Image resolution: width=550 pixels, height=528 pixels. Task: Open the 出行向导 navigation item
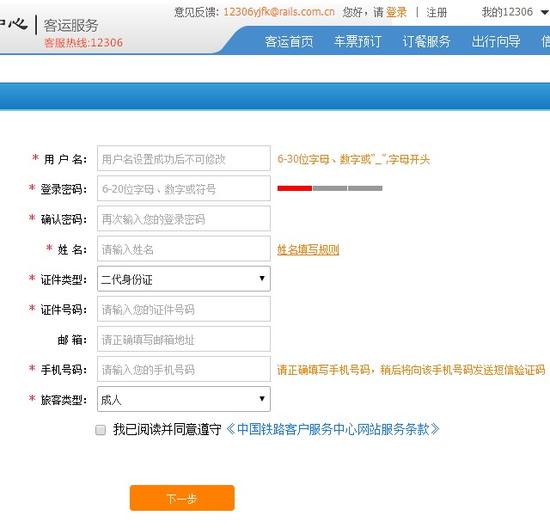pos(496,41)
